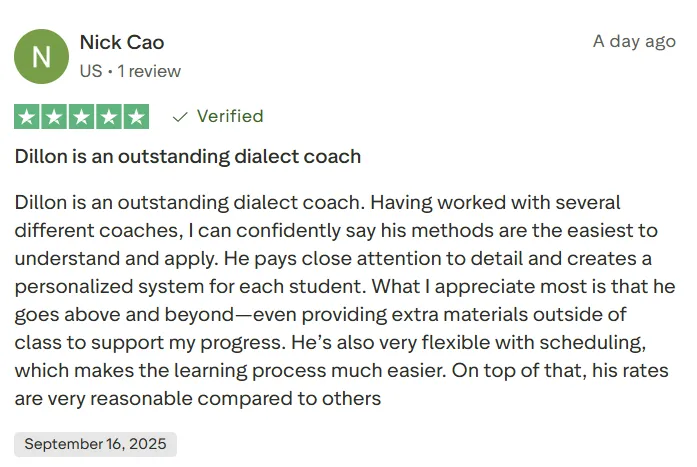Click the 'A day ago' timestamp

(634, 41)
